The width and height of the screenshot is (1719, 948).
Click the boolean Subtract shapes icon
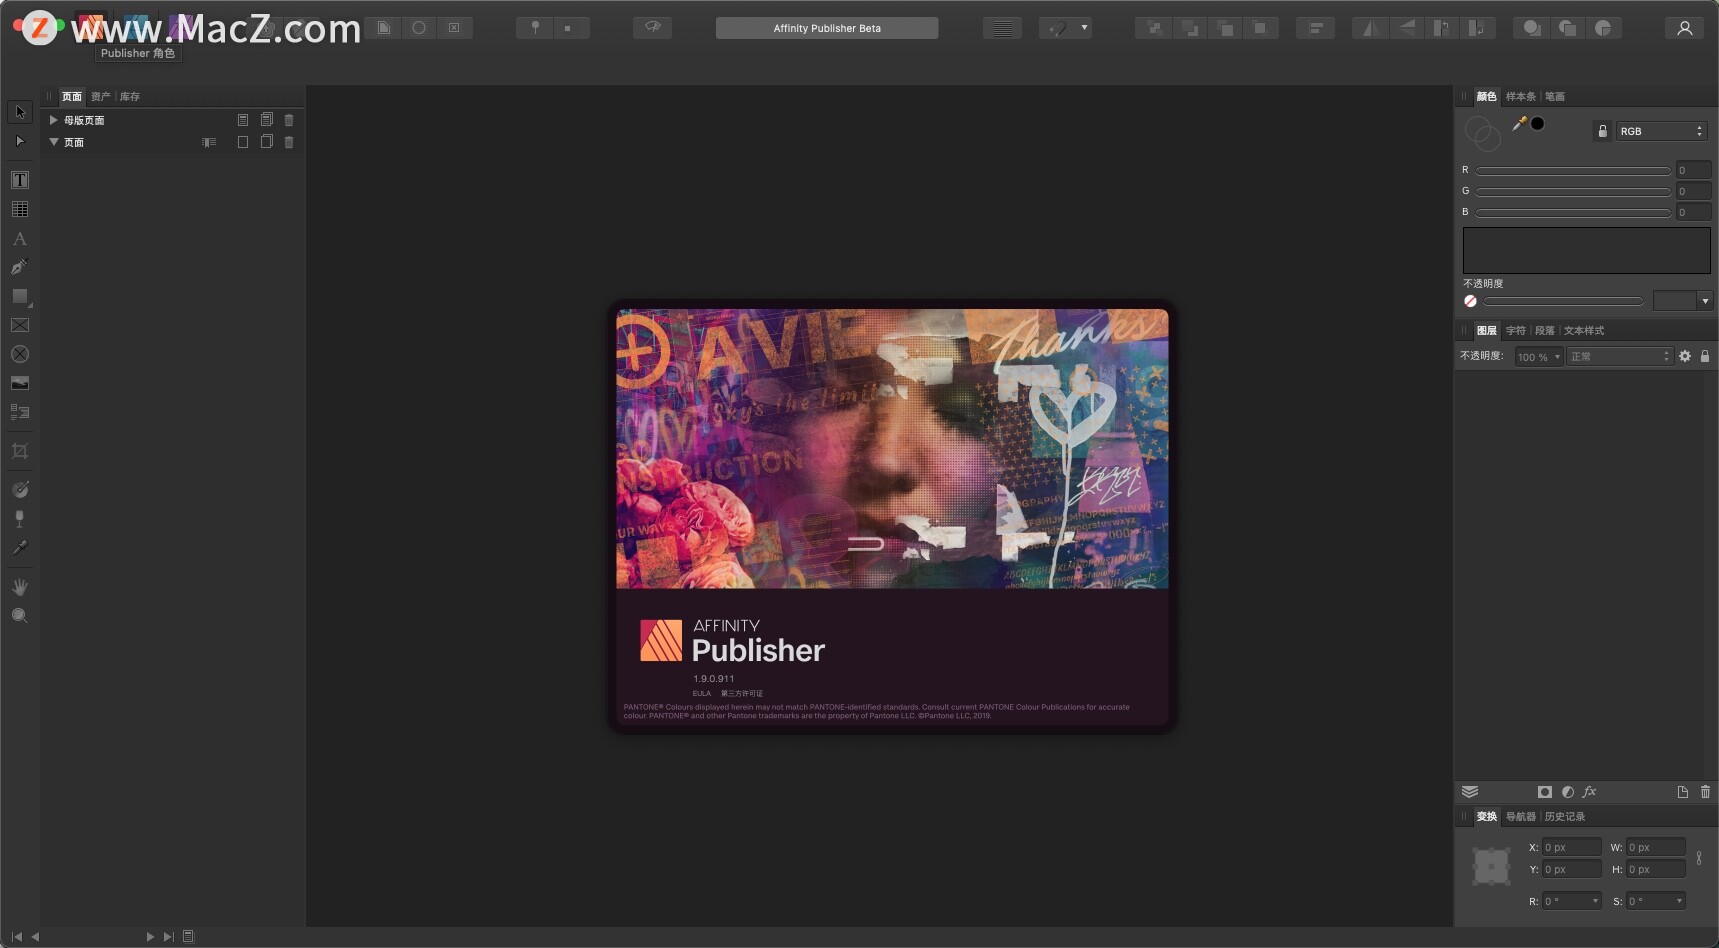[1568, 28]
